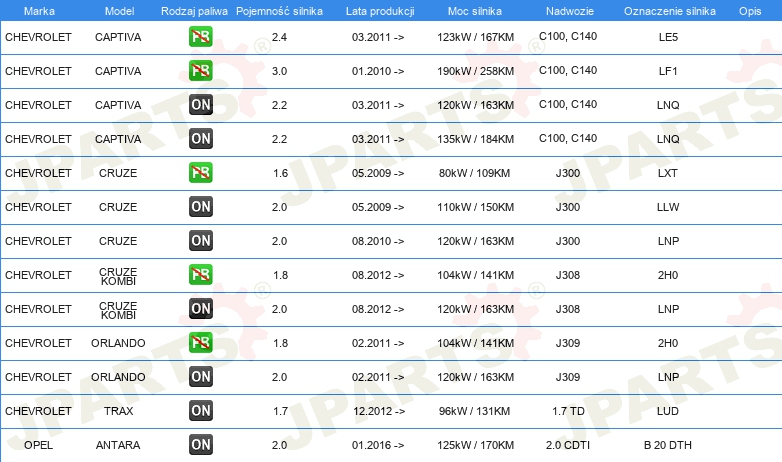
Task: Click the Nadwozie column header
Action: 570,11
